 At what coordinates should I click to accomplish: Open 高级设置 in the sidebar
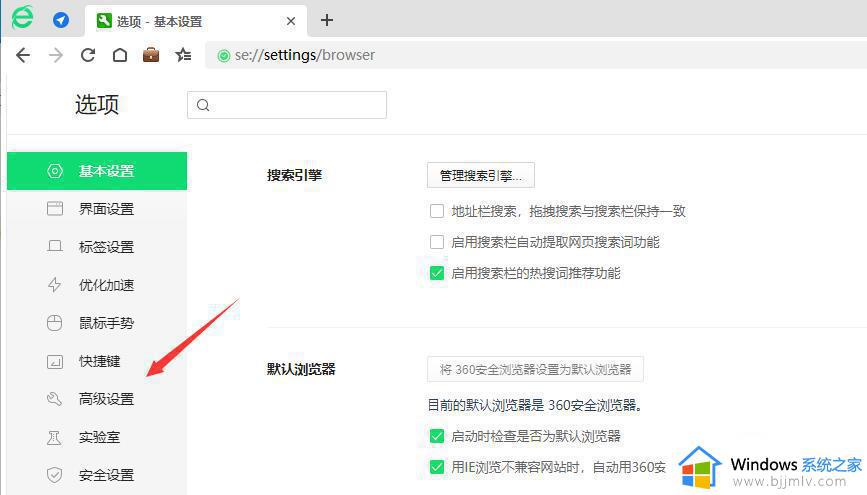97,399
